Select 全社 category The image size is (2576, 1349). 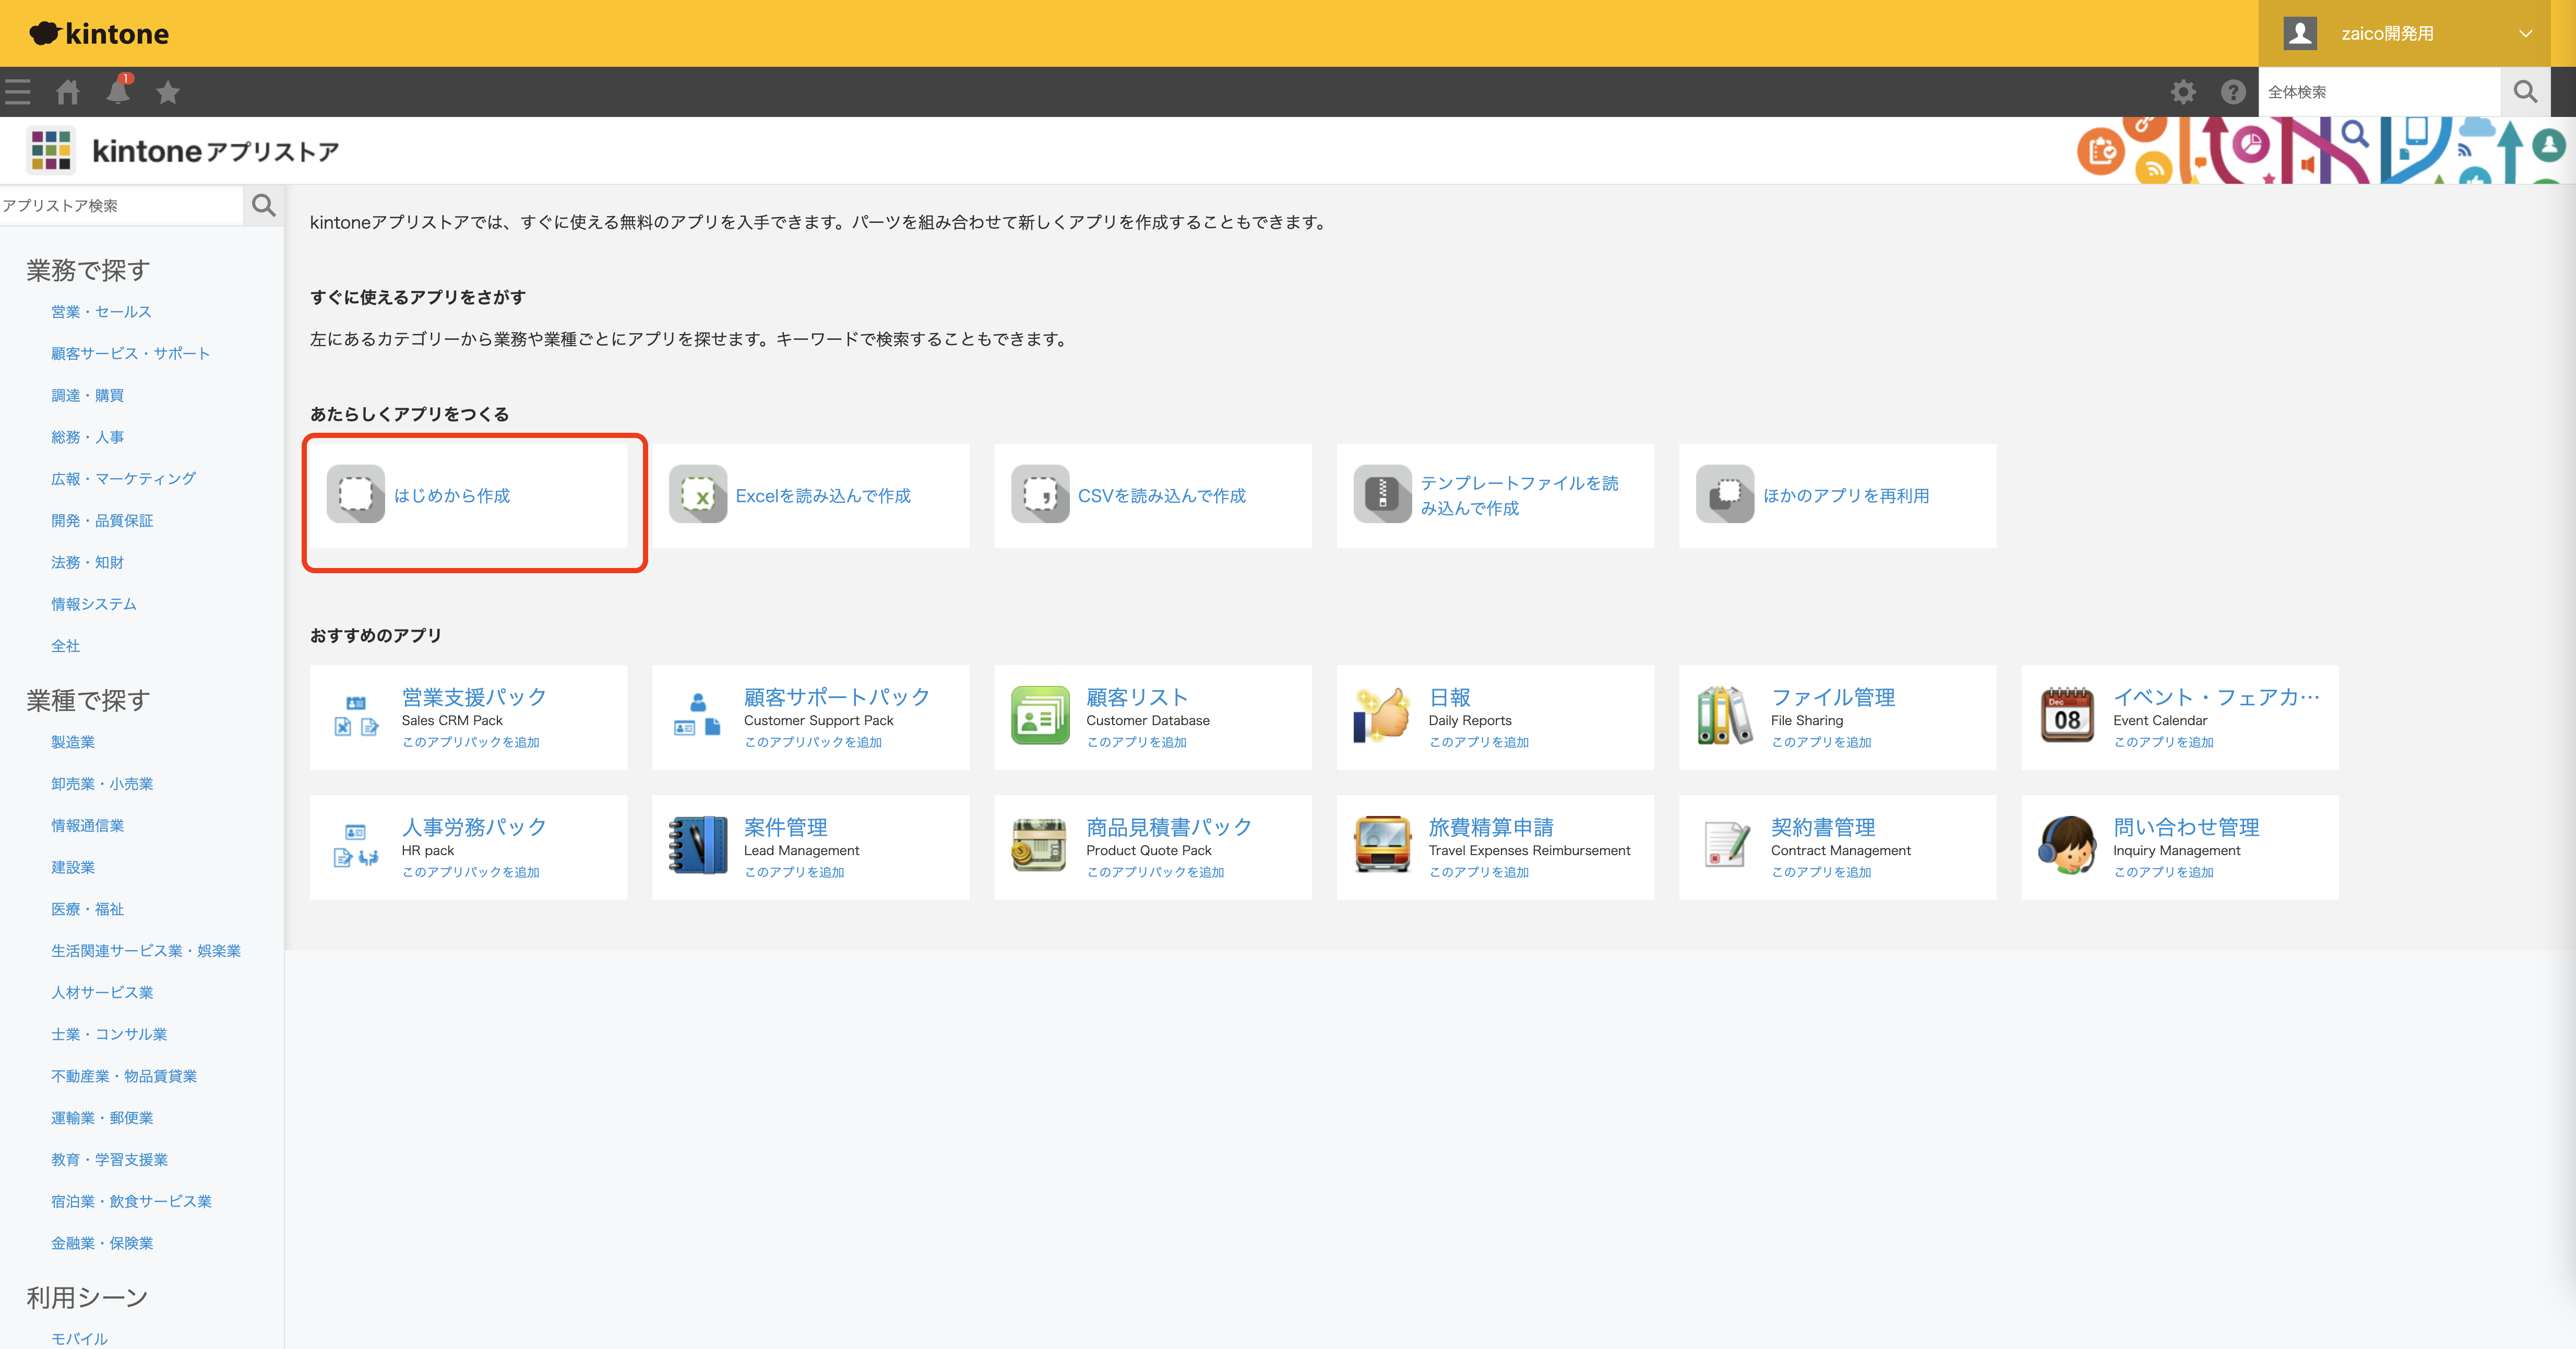click(65, 646)
